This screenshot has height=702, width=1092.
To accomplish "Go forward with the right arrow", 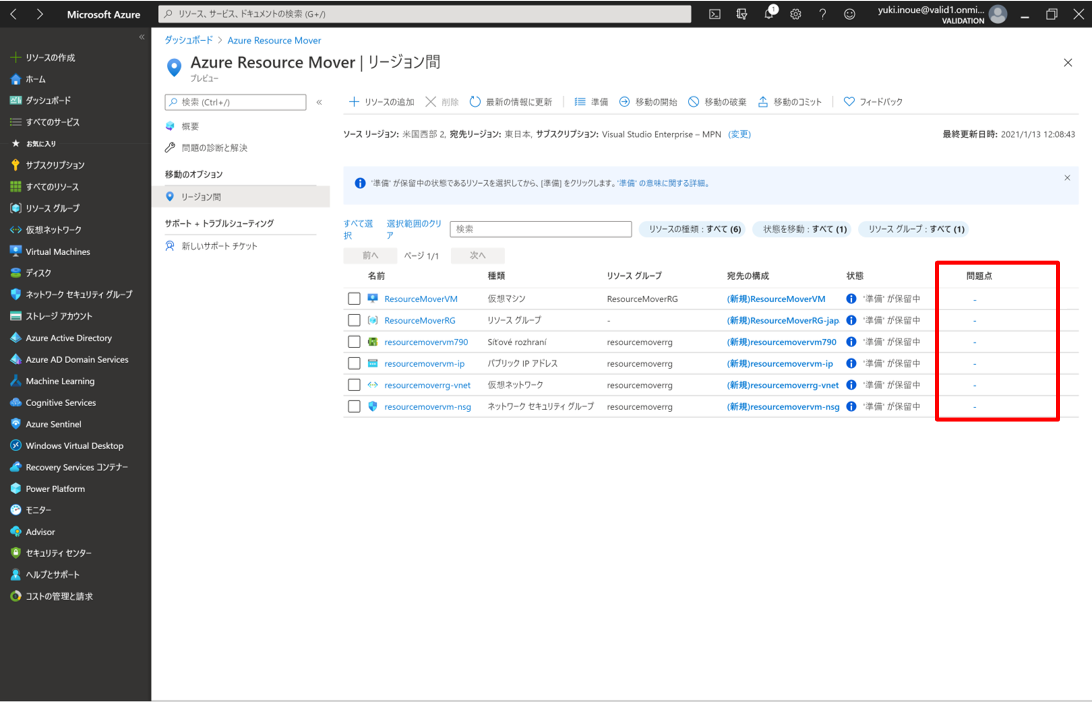I will [x=40, y=14].
